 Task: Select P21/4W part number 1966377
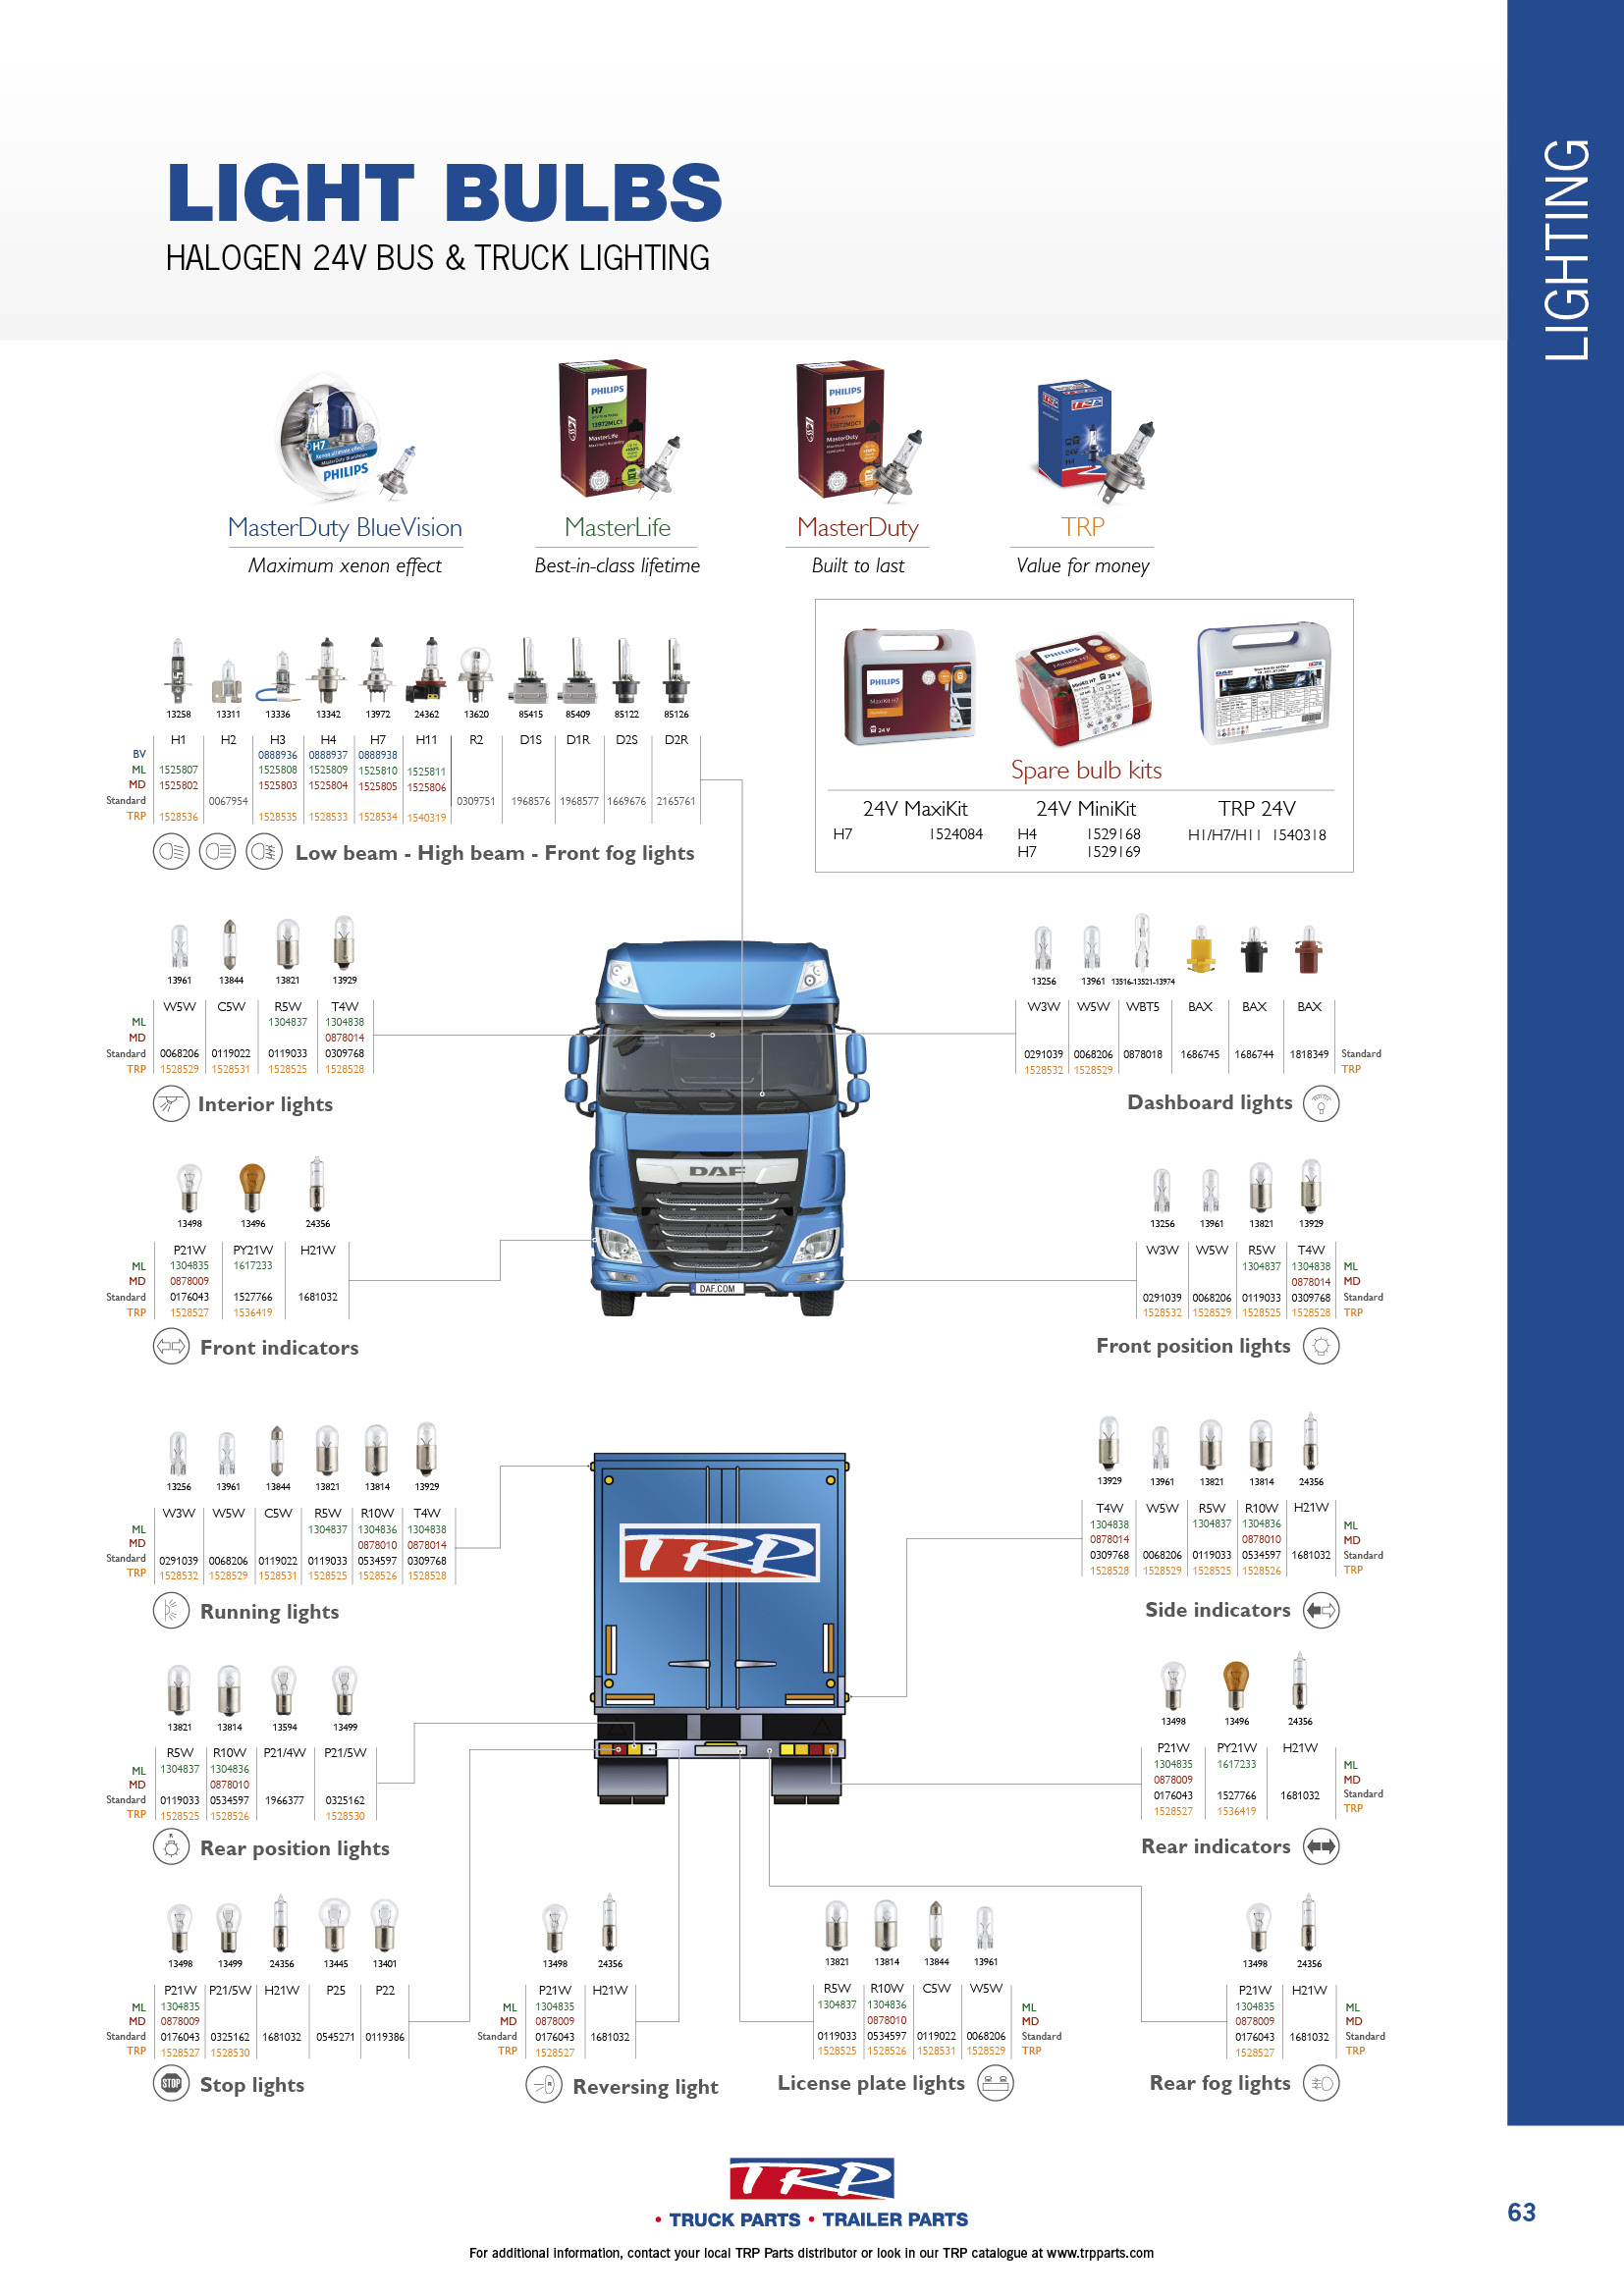coord(284,1800)
